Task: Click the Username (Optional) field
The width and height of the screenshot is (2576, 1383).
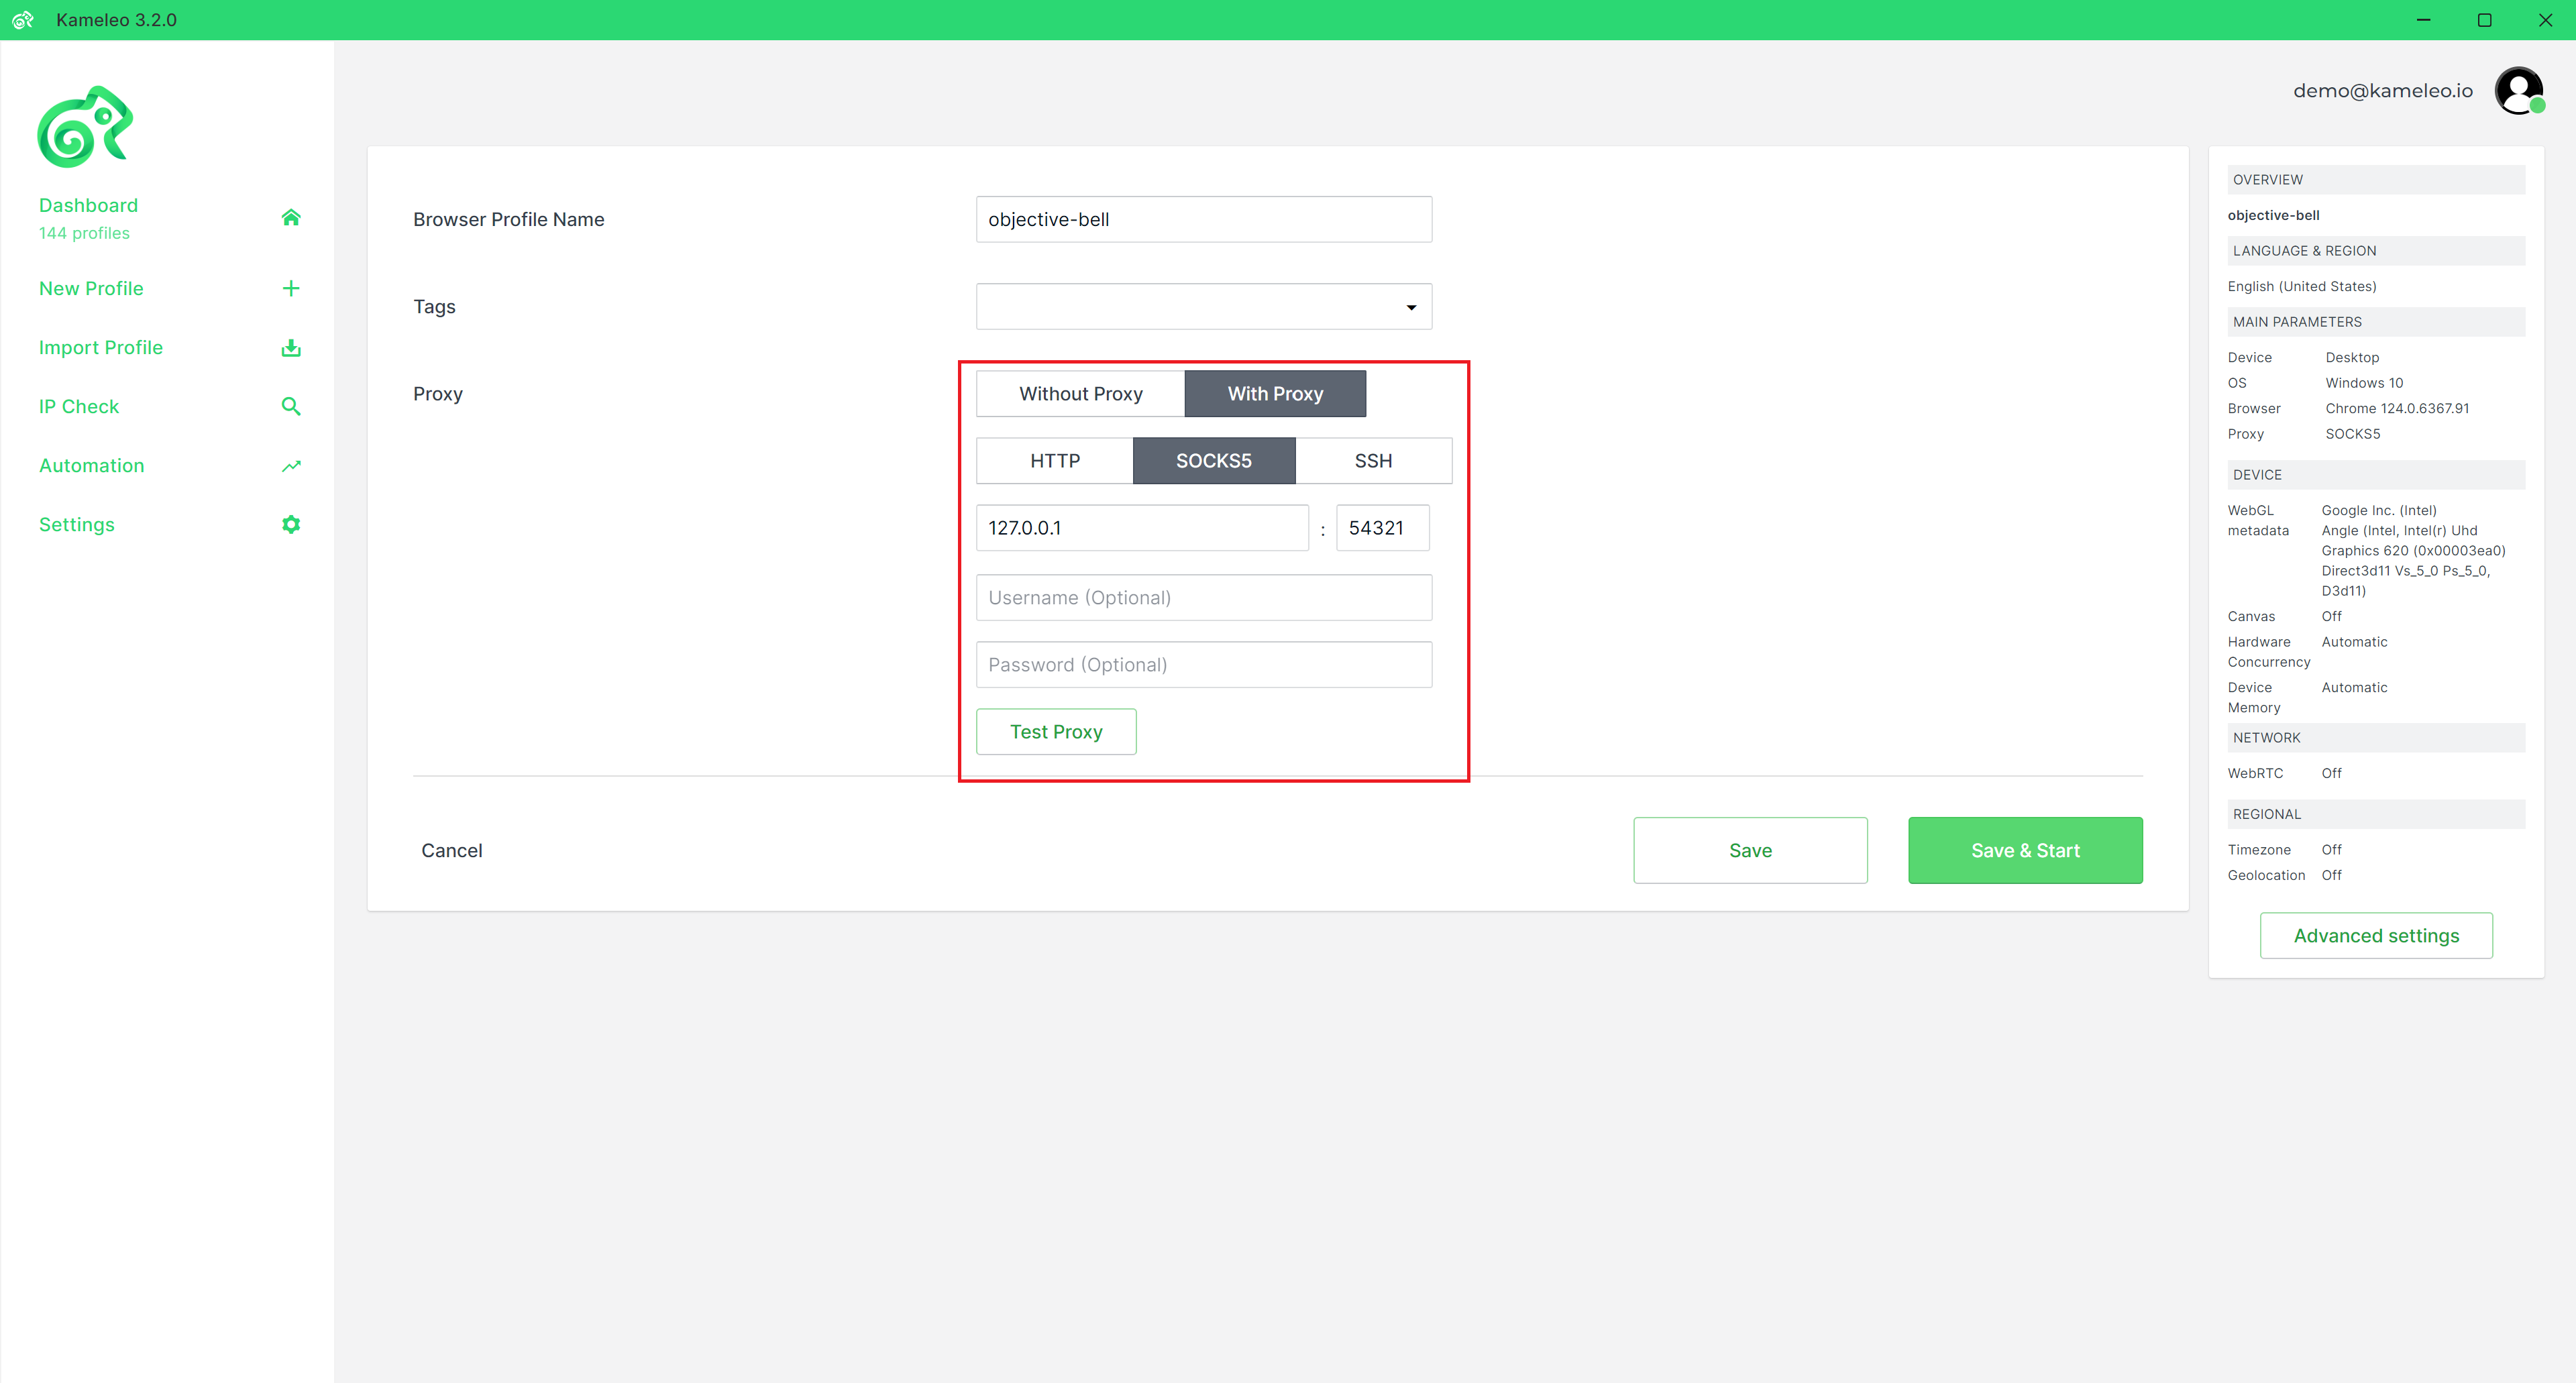Action: (x=1204, y=597)
